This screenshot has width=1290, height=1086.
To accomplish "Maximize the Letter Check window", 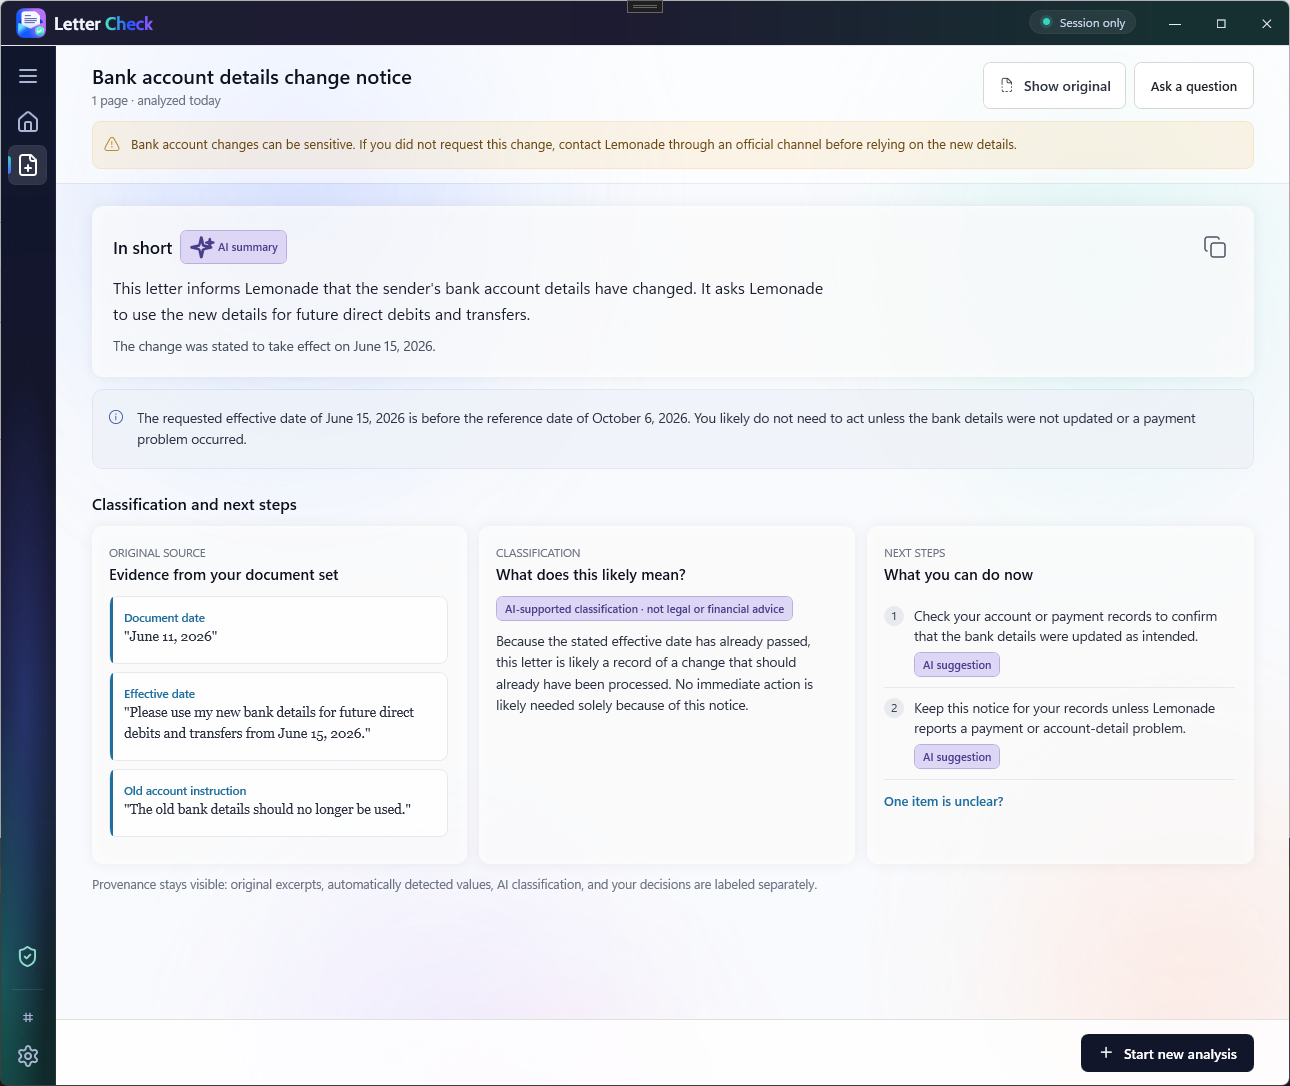I will pyautogui.click(x=1221, y=23).
